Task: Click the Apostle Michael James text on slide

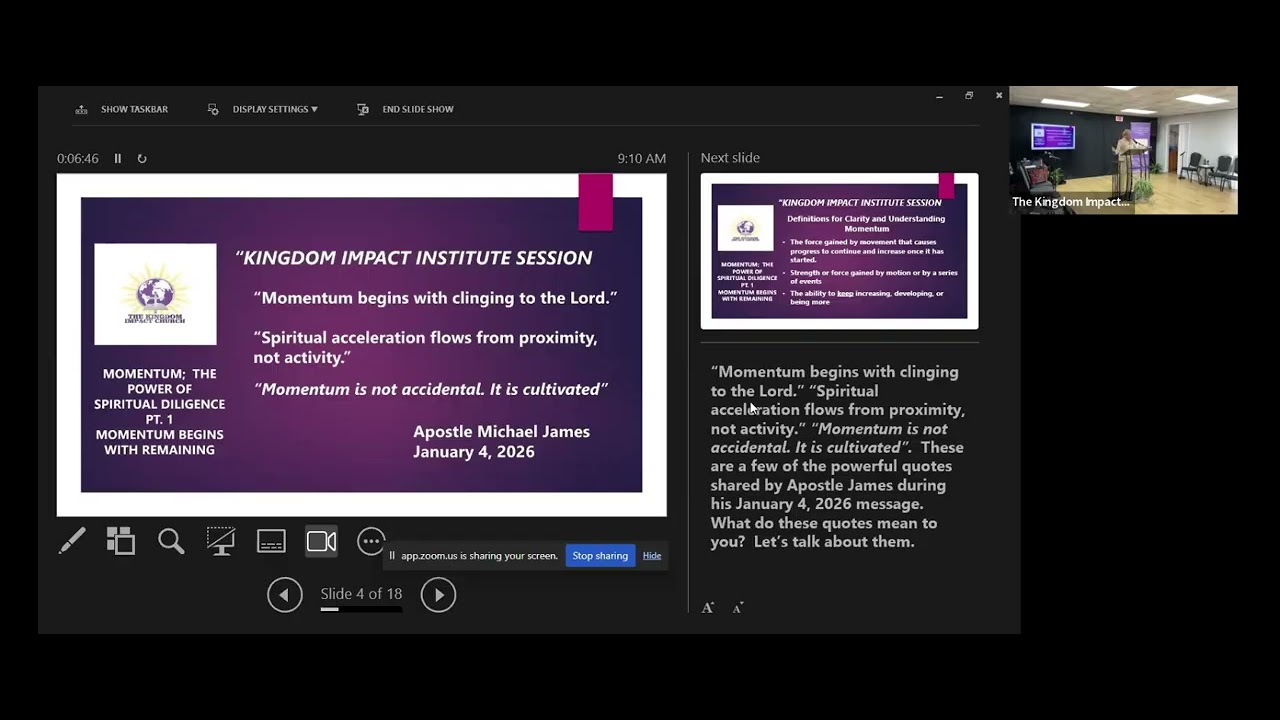Action: 501,432
